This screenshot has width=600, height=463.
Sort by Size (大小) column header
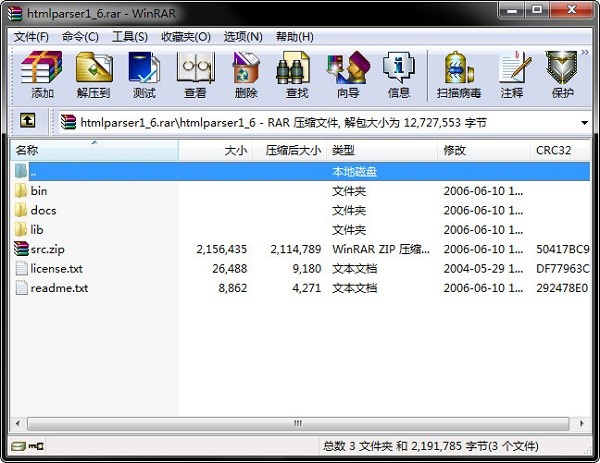[216, 150]
